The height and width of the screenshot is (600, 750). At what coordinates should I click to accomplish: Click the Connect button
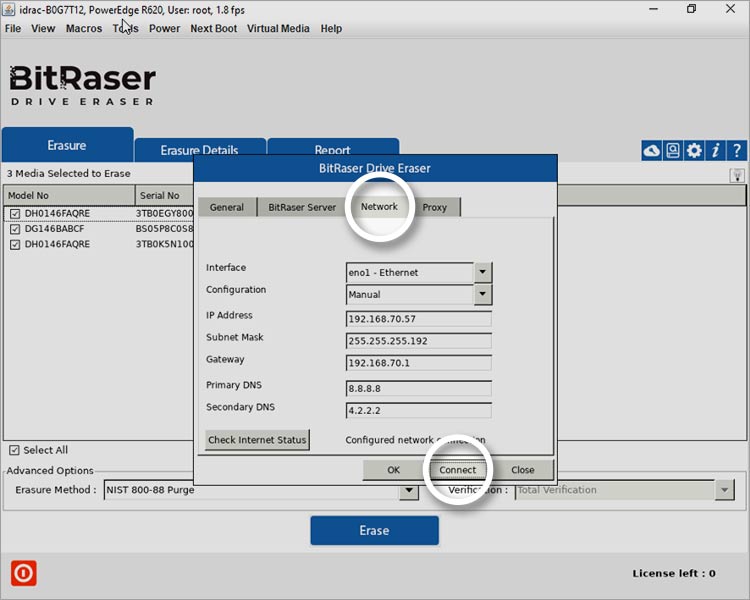pos(458,470)
